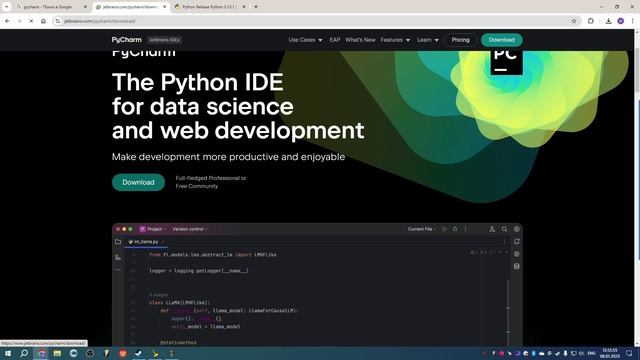Switch to the pycharm Google search tab
640x360 pixels.
[x=51, y=7]
